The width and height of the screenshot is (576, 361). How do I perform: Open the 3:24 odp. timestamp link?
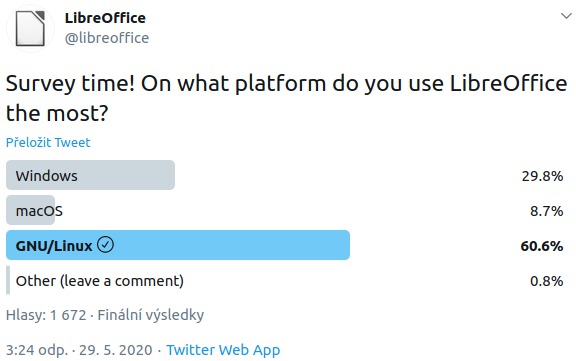click(x=37, y=350)
